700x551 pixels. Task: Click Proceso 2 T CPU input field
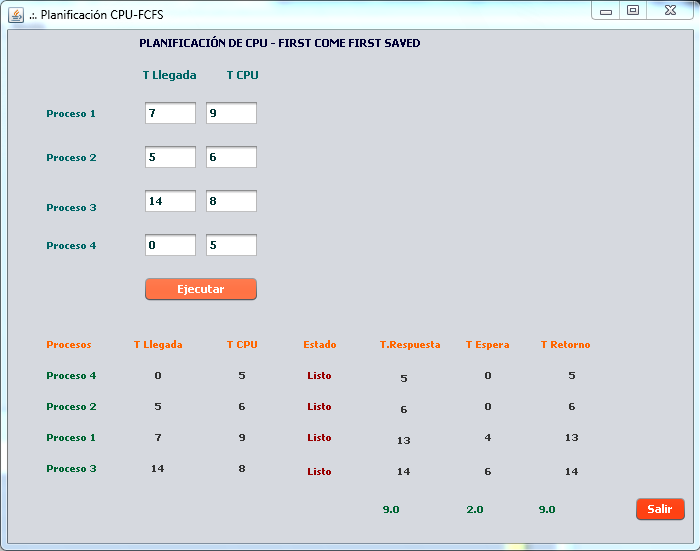pos(231,157)
